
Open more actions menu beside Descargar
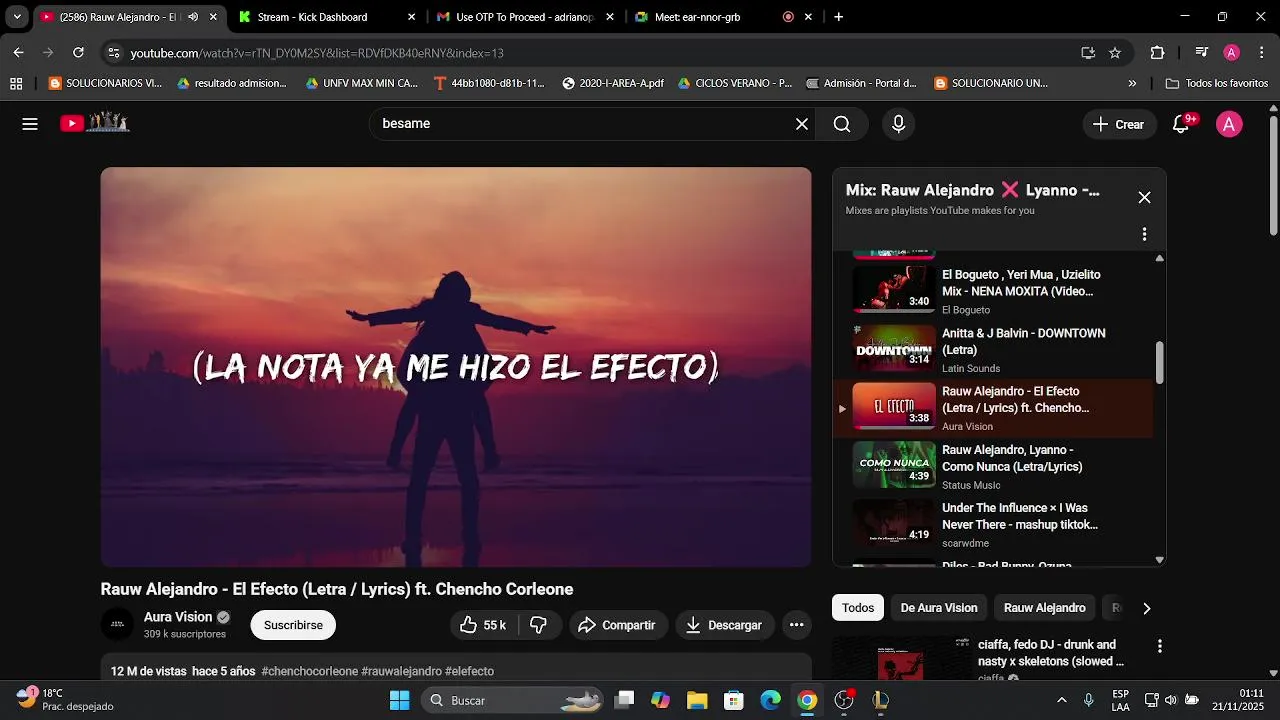796,625
